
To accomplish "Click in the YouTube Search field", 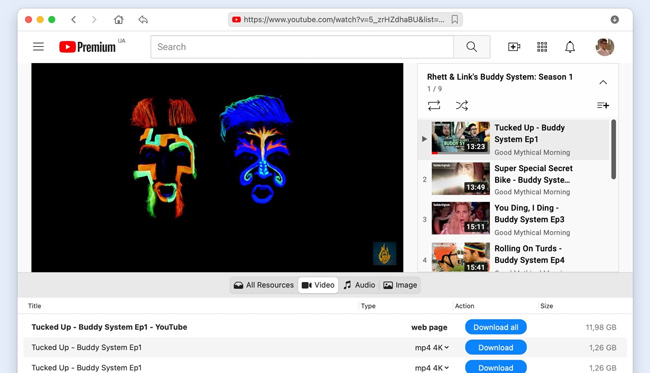I will [302, 46].
